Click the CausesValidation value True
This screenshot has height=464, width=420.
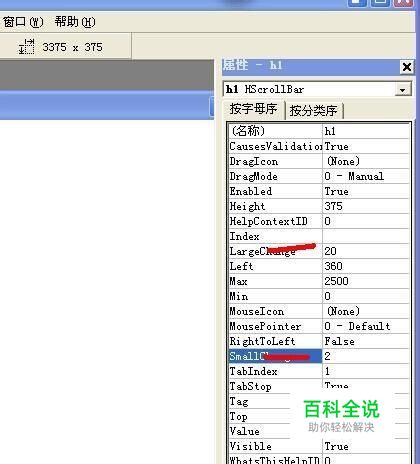pyautogui.click(x=366, y=146)
